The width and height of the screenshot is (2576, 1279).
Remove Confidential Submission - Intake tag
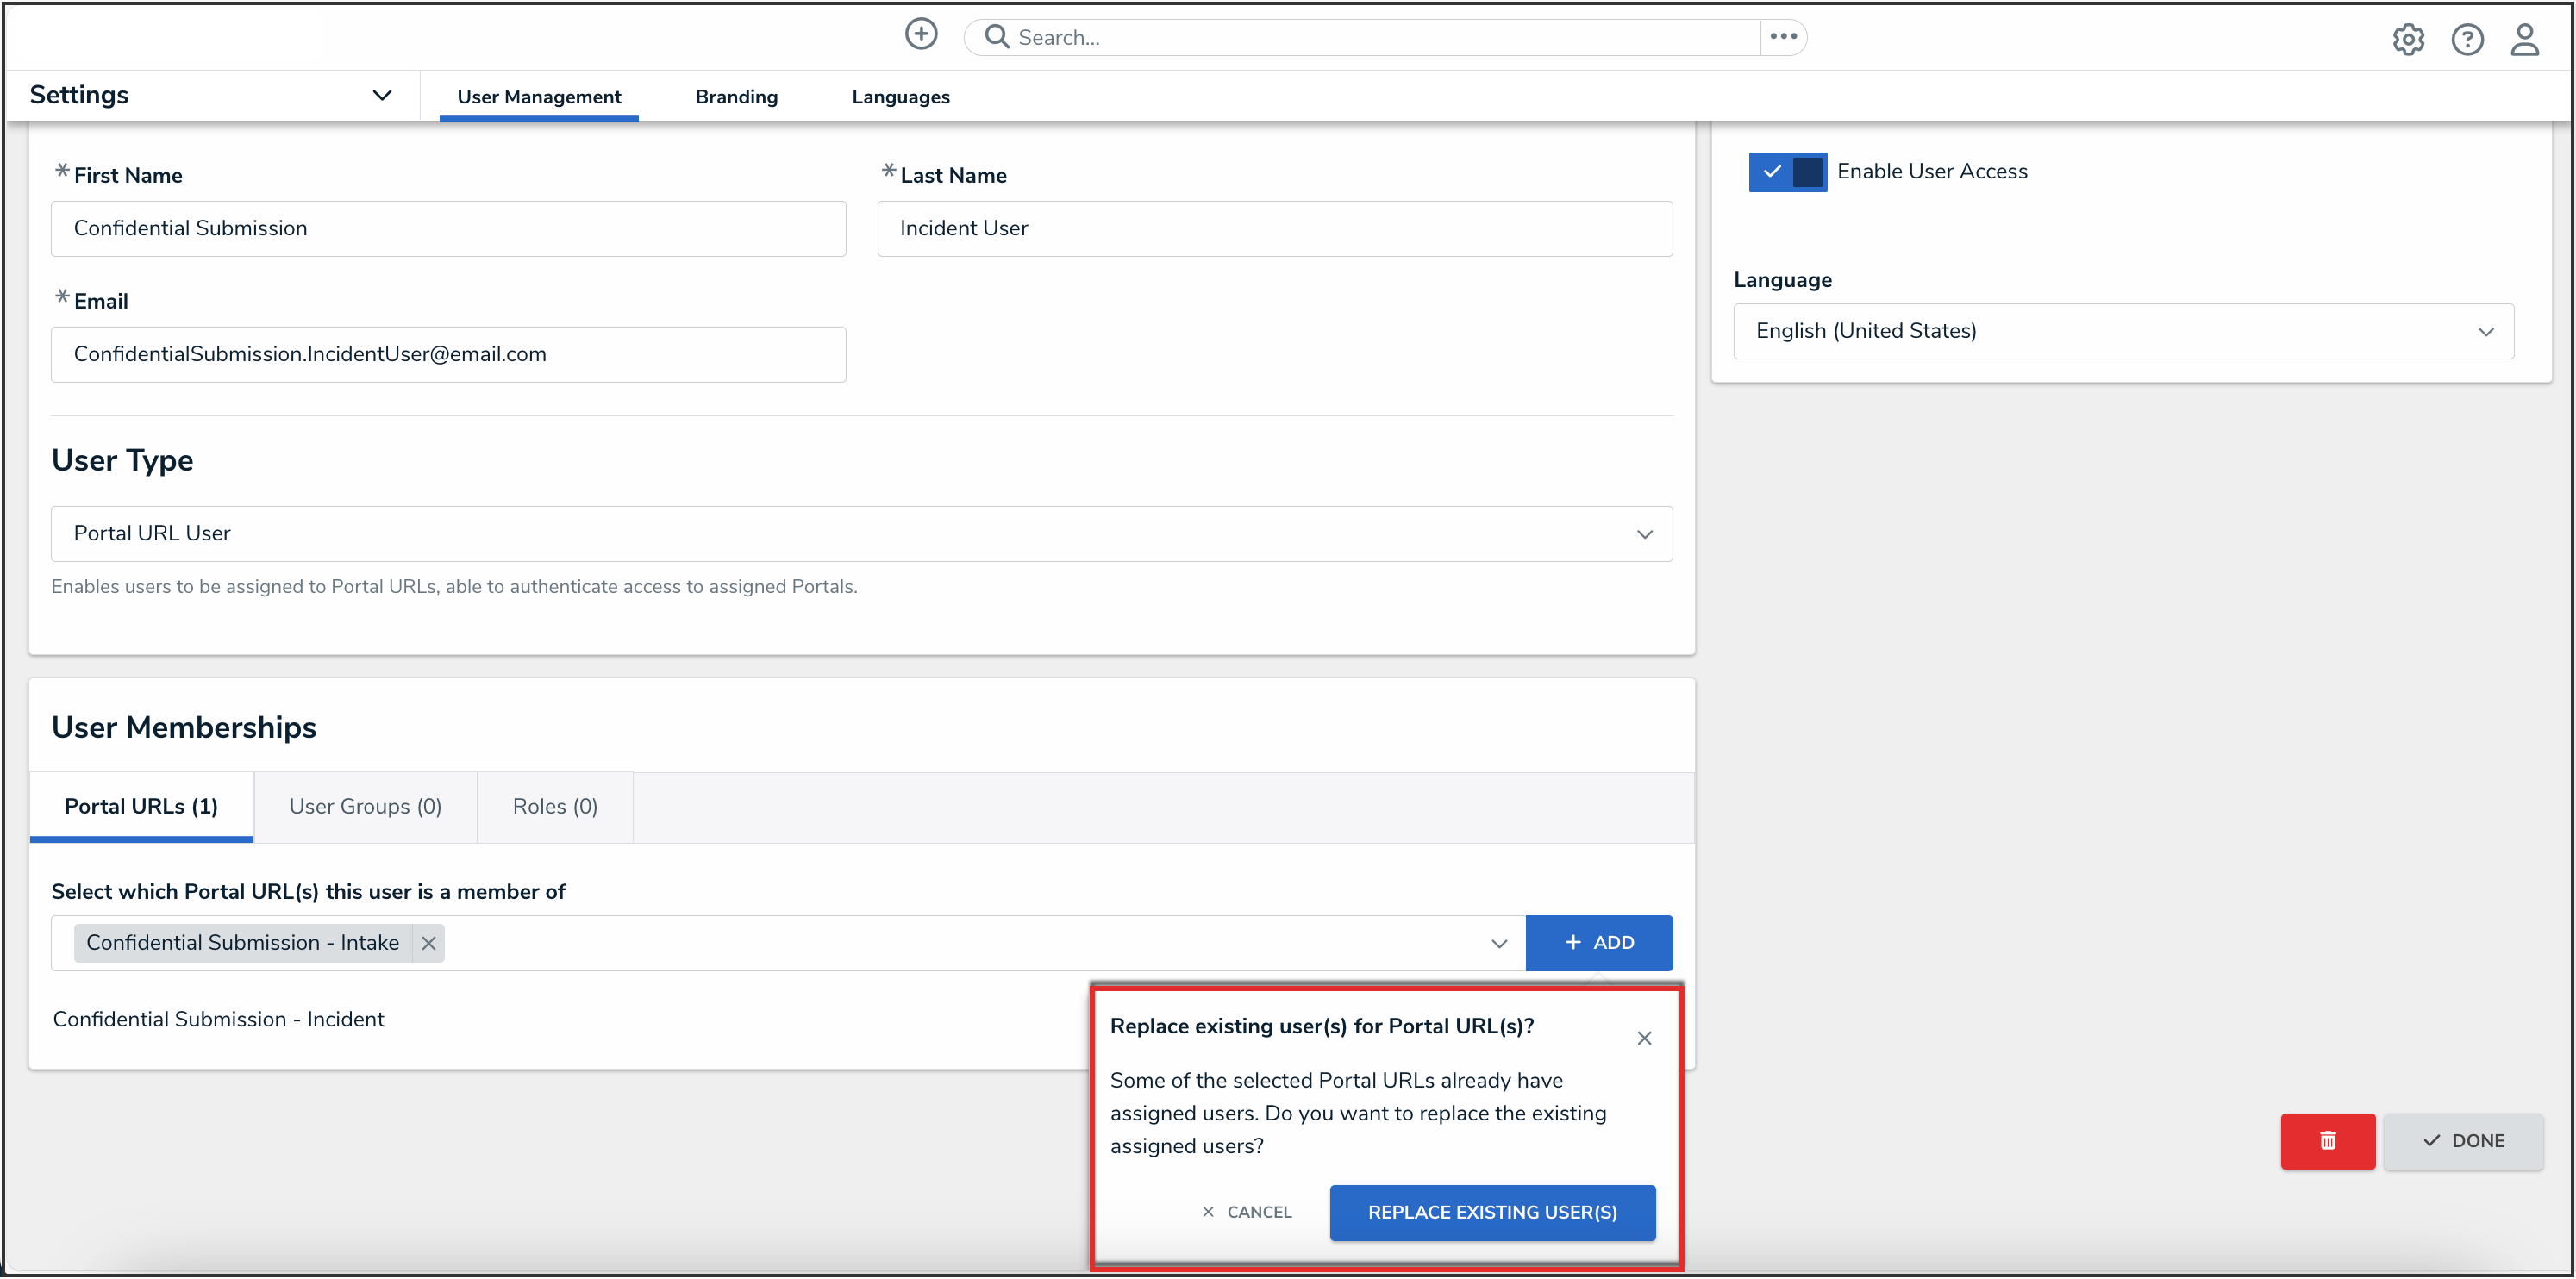click(428, 943)
